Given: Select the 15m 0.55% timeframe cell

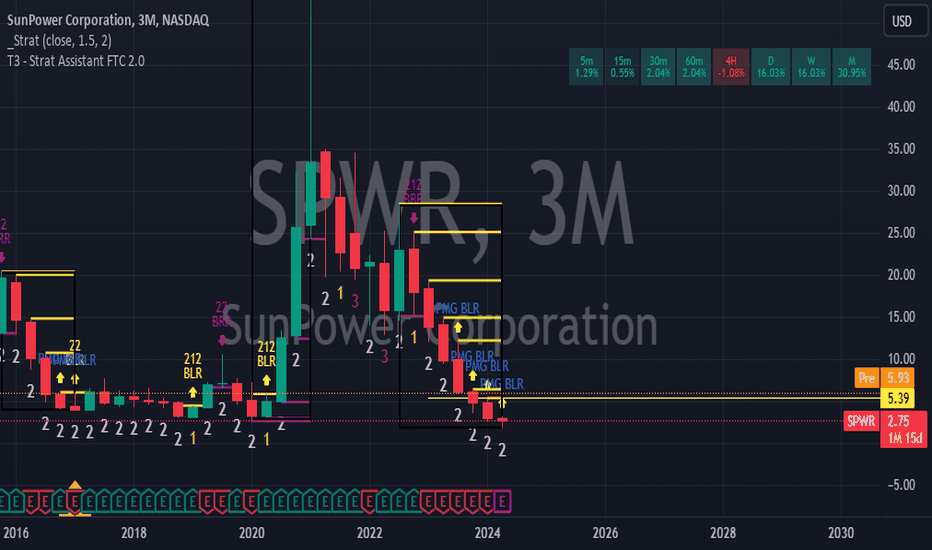Looking at the screenshot, I should click(x=622, y=67).
